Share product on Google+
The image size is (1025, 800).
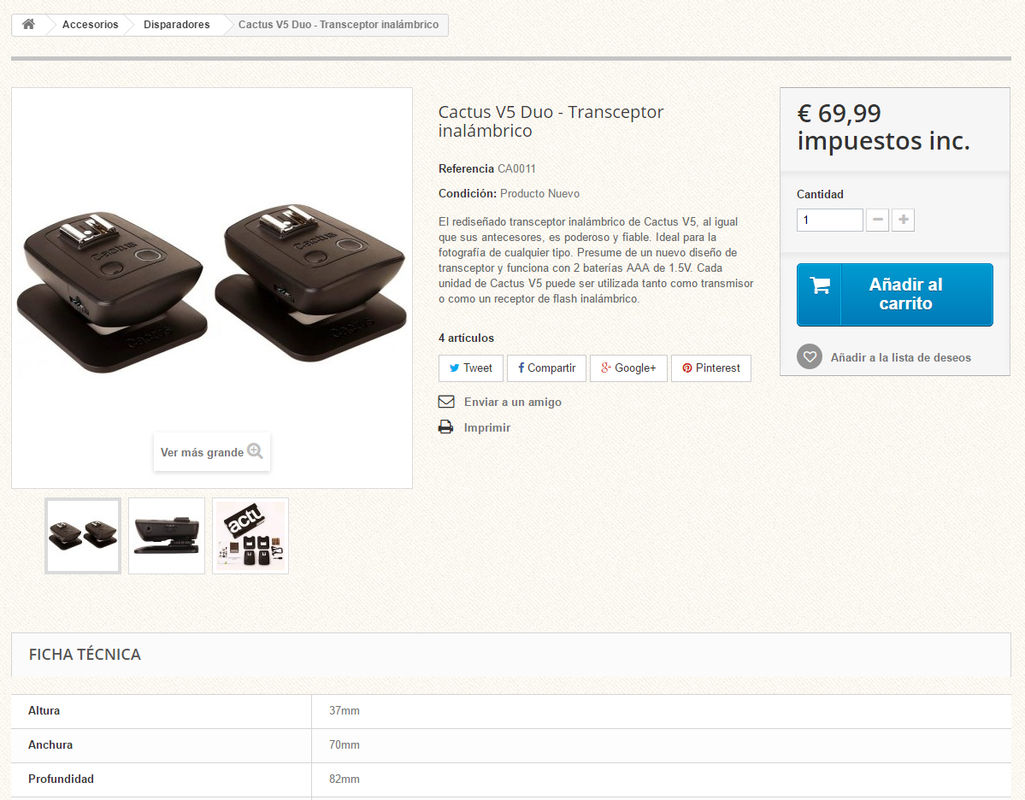(628, 368)
